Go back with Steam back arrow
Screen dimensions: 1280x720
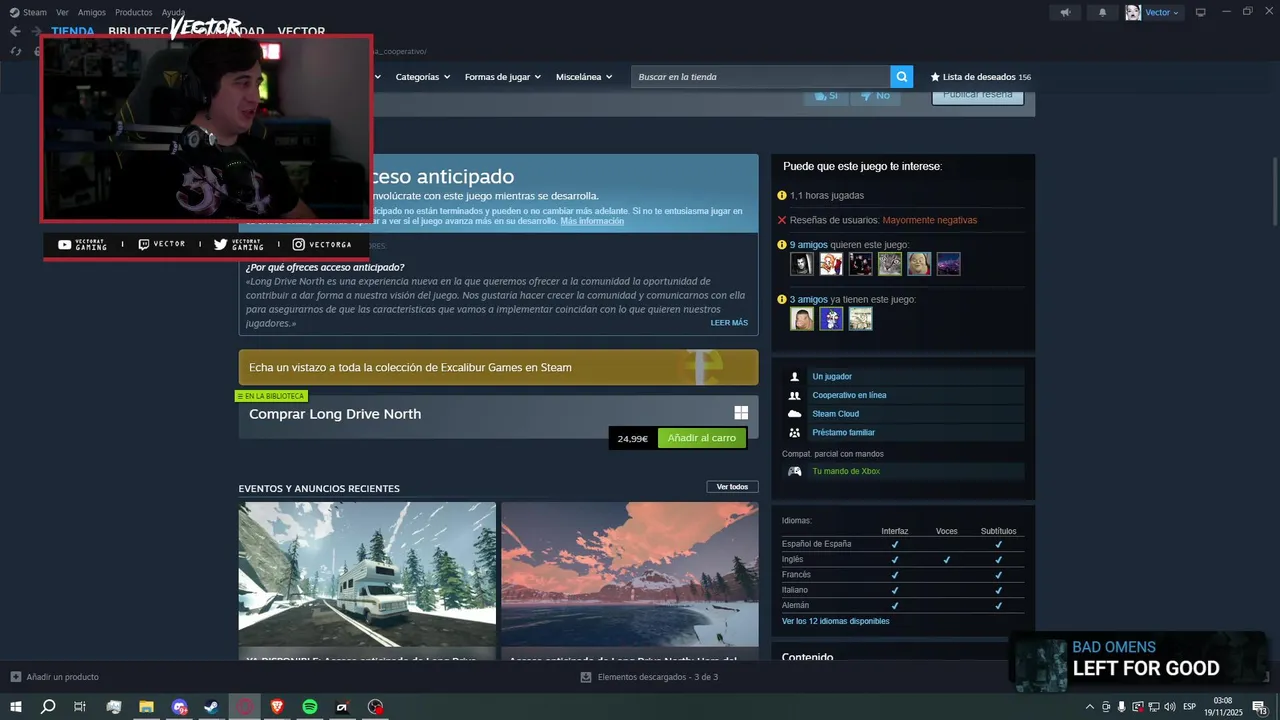tap(15, 31)
